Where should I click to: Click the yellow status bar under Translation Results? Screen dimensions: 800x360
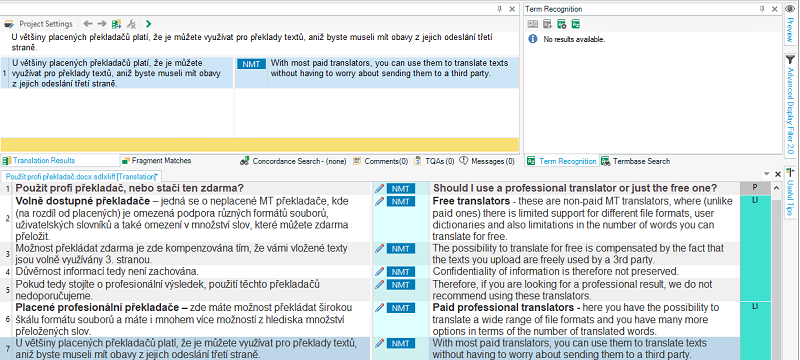260,144
